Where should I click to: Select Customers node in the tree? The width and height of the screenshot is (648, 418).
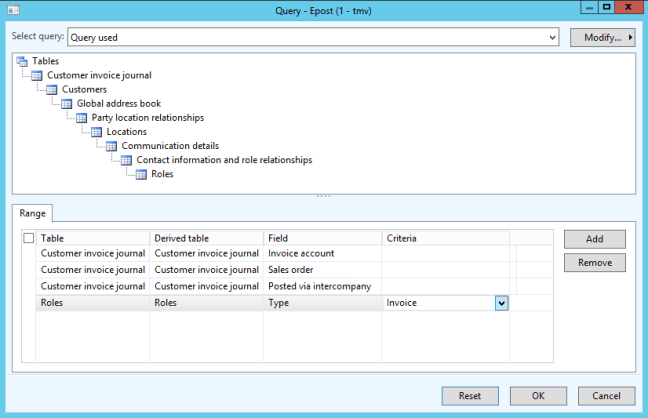point(84,89)
